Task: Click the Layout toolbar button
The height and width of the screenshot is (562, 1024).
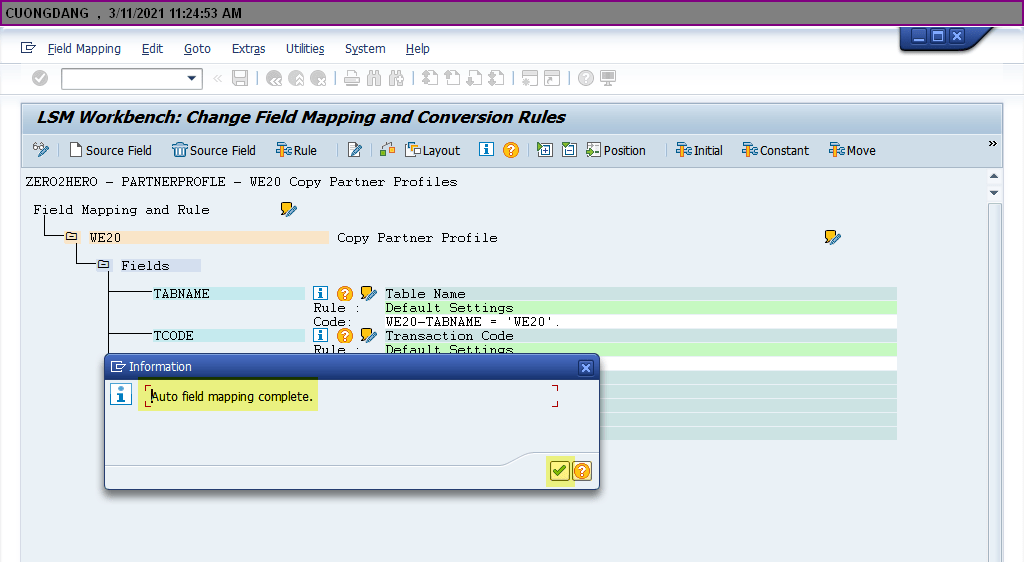Action: tap(432, 150)
